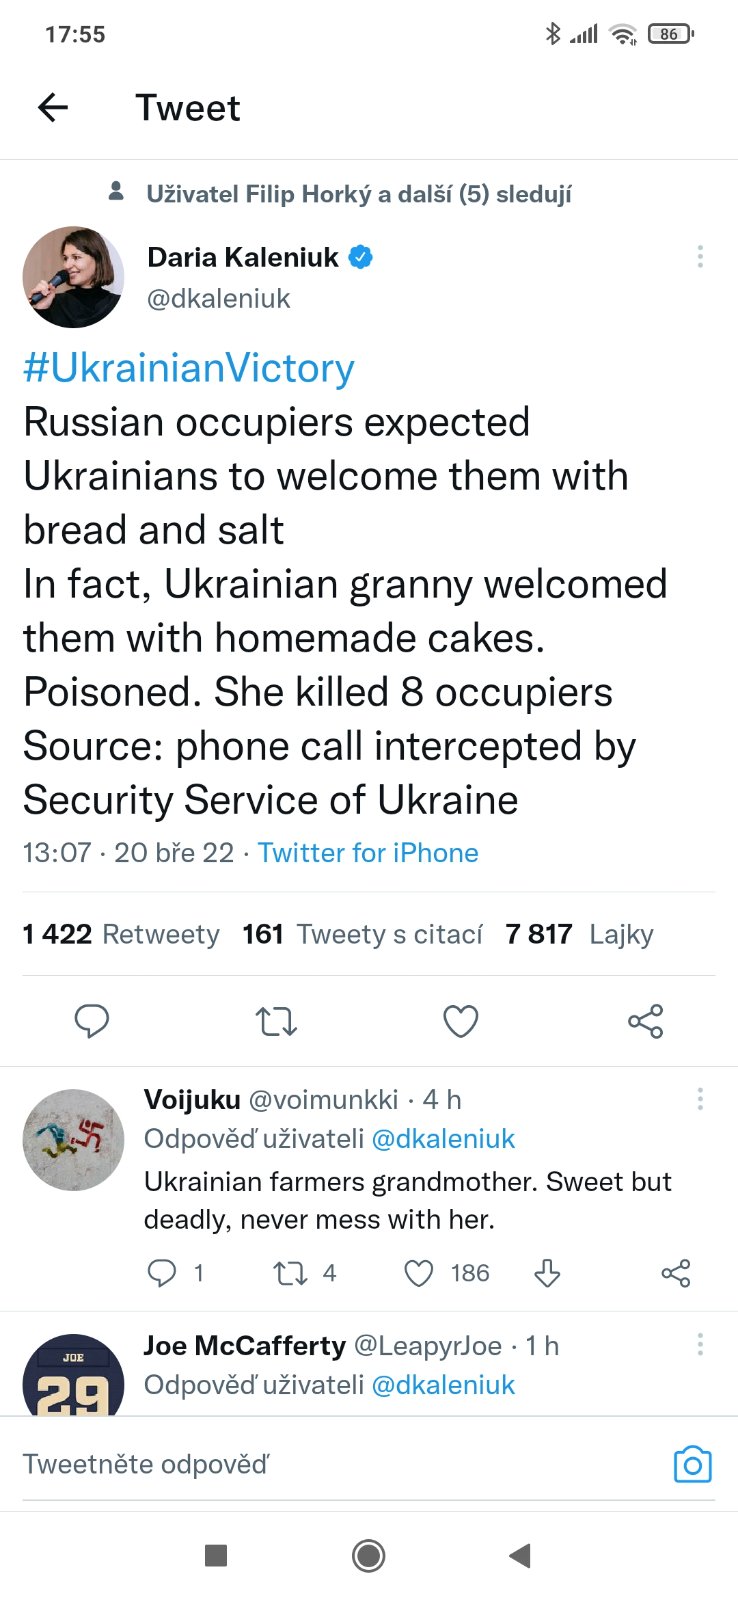738x1600 pixels.
Task: Share Voijuku's reply
Action: 676,1273
